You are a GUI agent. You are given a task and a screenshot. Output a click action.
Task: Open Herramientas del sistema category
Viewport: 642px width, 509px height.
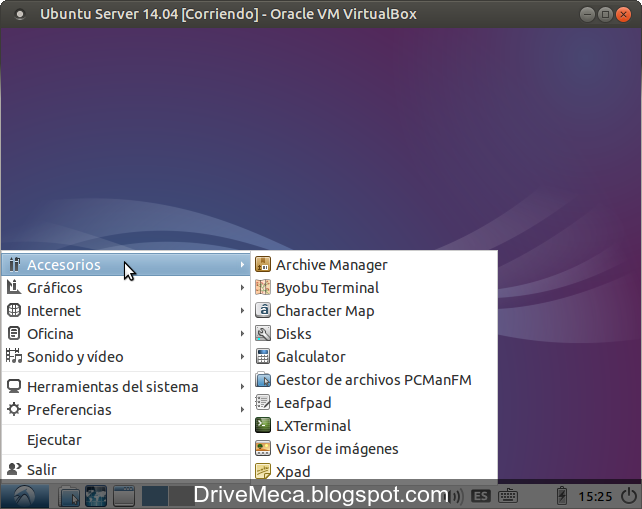coord(126,387)
